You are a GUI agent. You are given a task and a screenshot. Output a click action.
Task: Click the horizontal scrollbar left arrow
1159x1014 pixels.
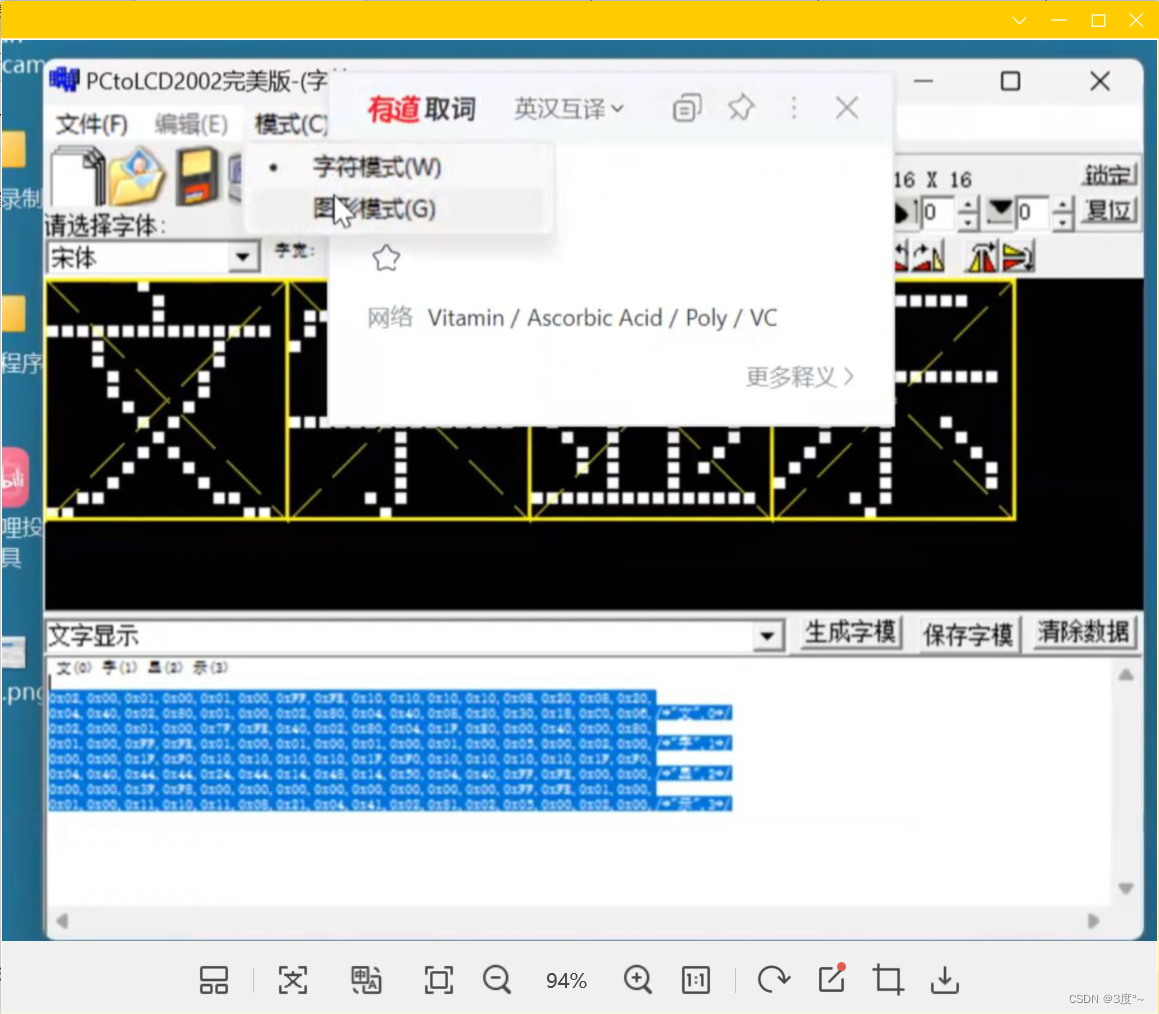[x=63, y=921]
